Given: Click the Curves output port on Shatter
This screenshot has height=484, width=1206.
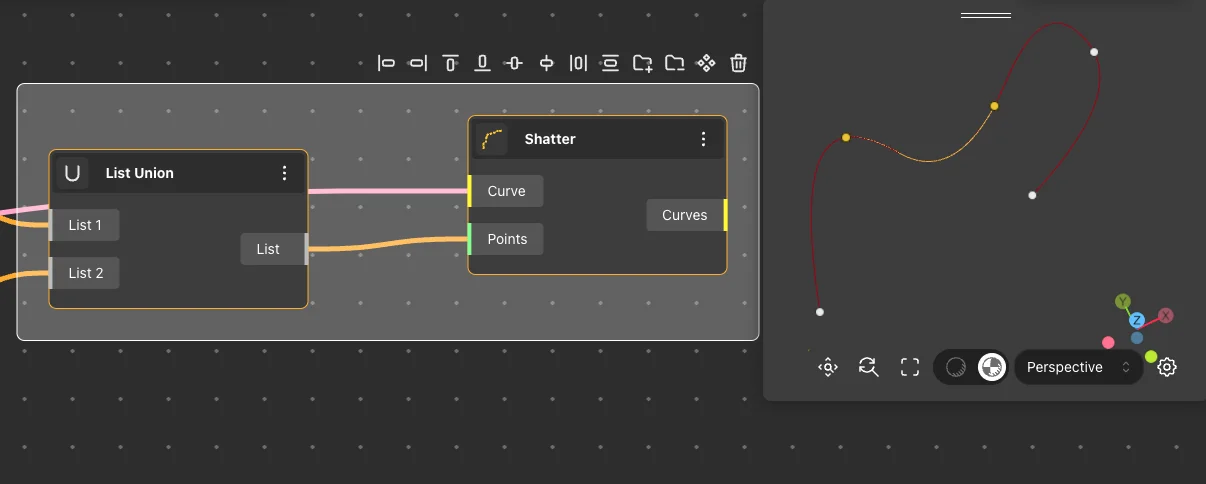Looking at the screenshot, I should coord(725,215).
